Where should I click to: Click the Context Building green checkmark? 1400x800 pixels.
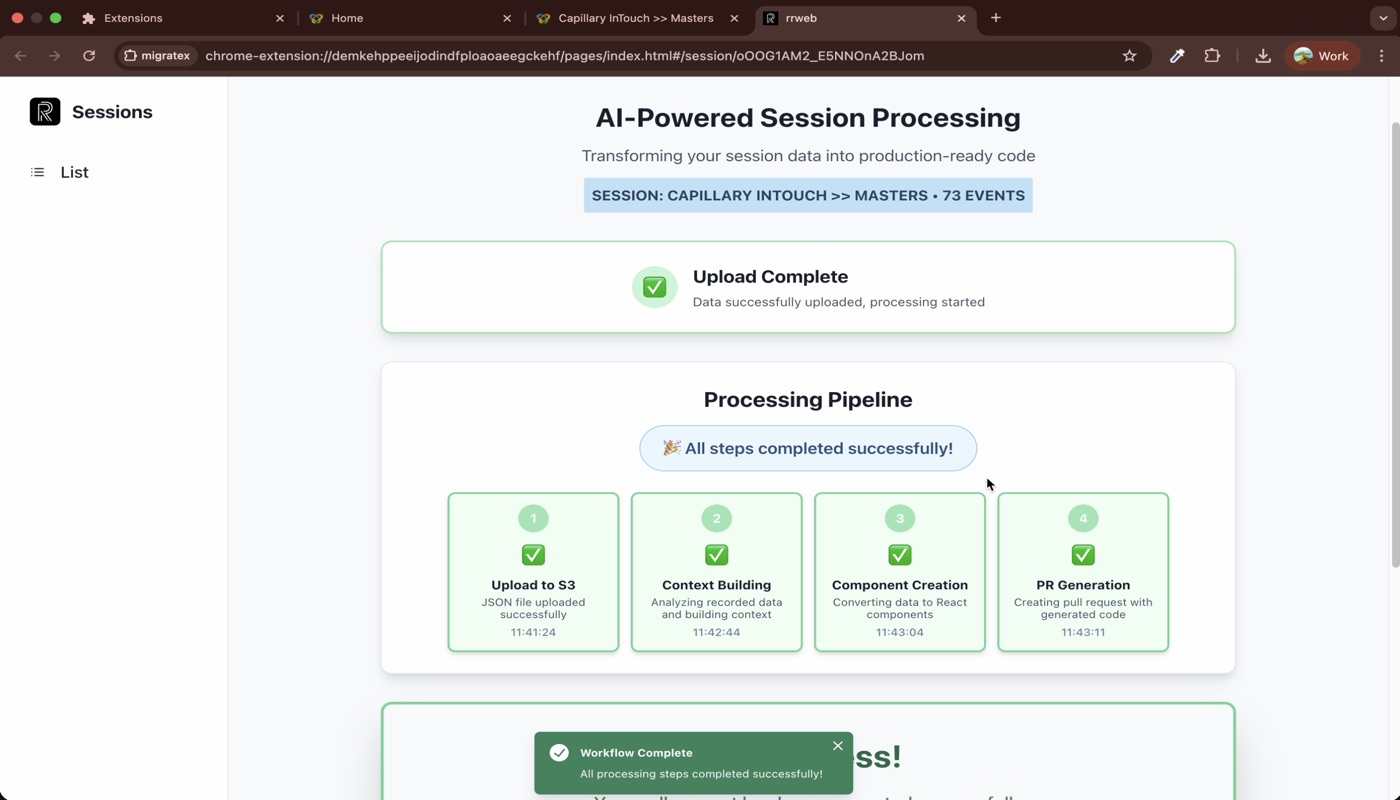716,555
